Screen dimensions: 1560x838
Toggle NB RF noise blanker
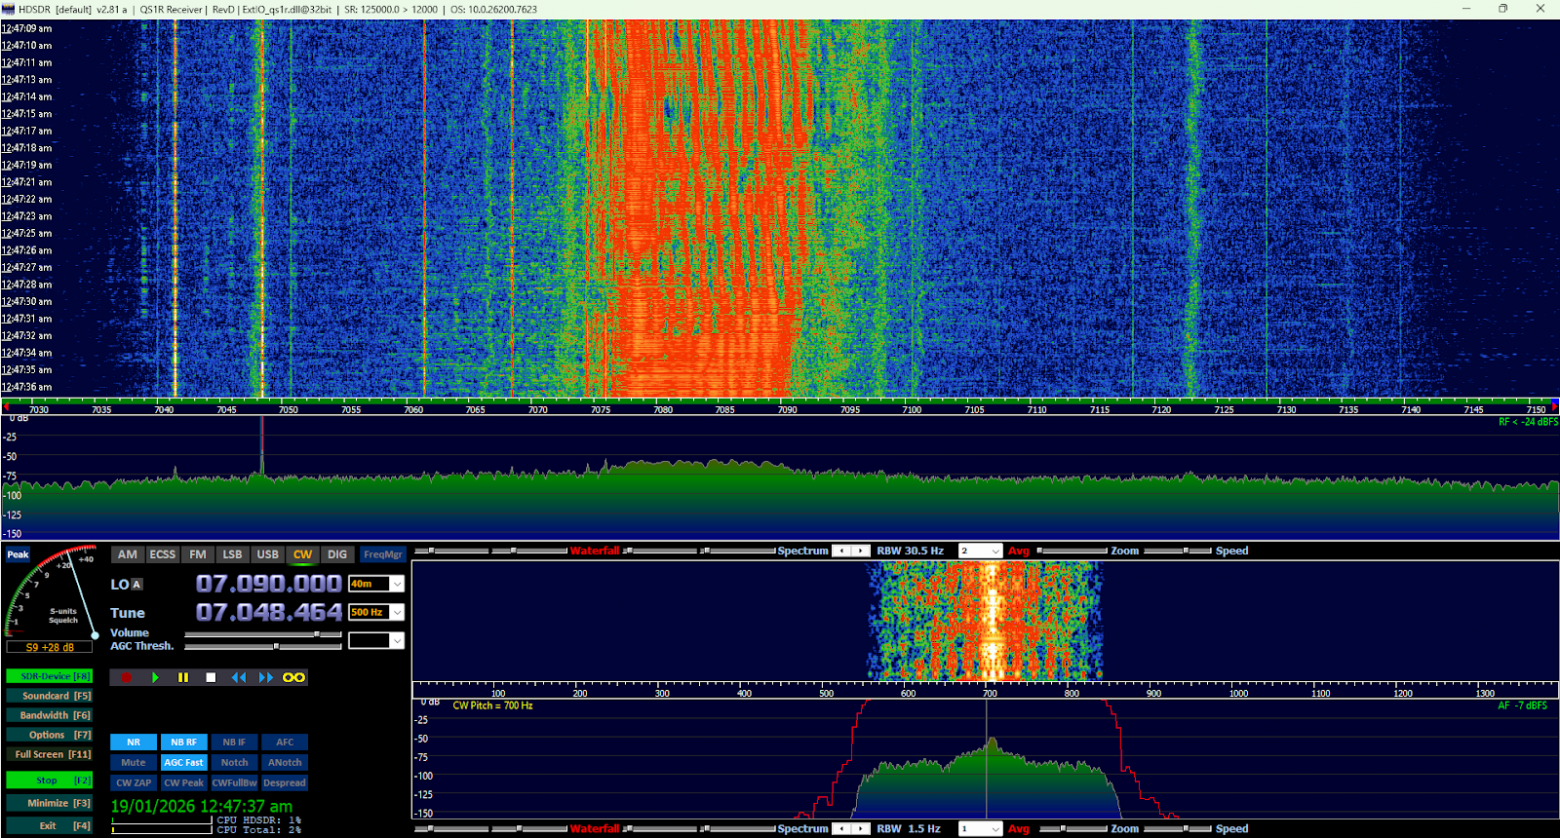184,742
